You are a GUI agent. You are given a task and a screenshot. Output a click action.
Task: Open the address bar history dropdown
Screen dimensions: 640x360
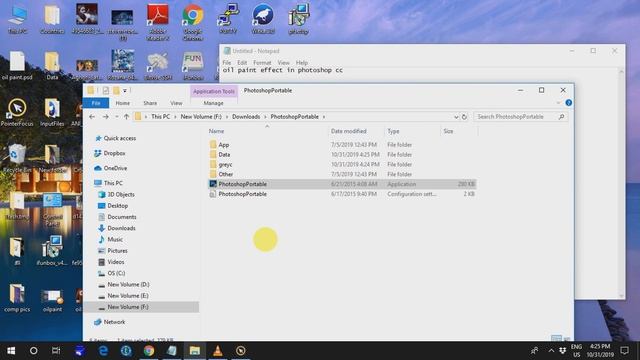[x=456, y=117]
